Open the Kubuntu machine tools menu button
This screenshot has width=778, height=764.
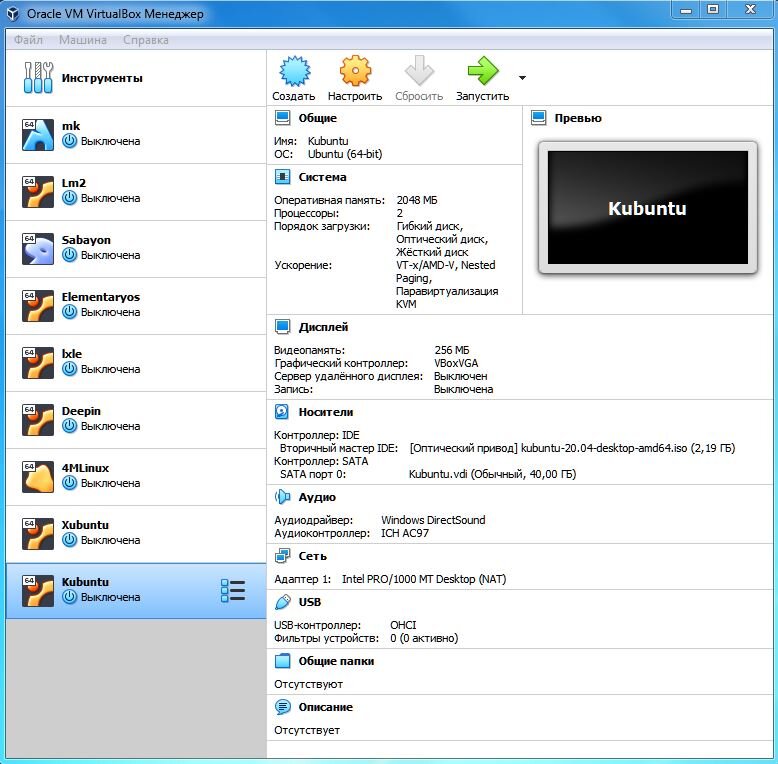click(x=233, y=591)
